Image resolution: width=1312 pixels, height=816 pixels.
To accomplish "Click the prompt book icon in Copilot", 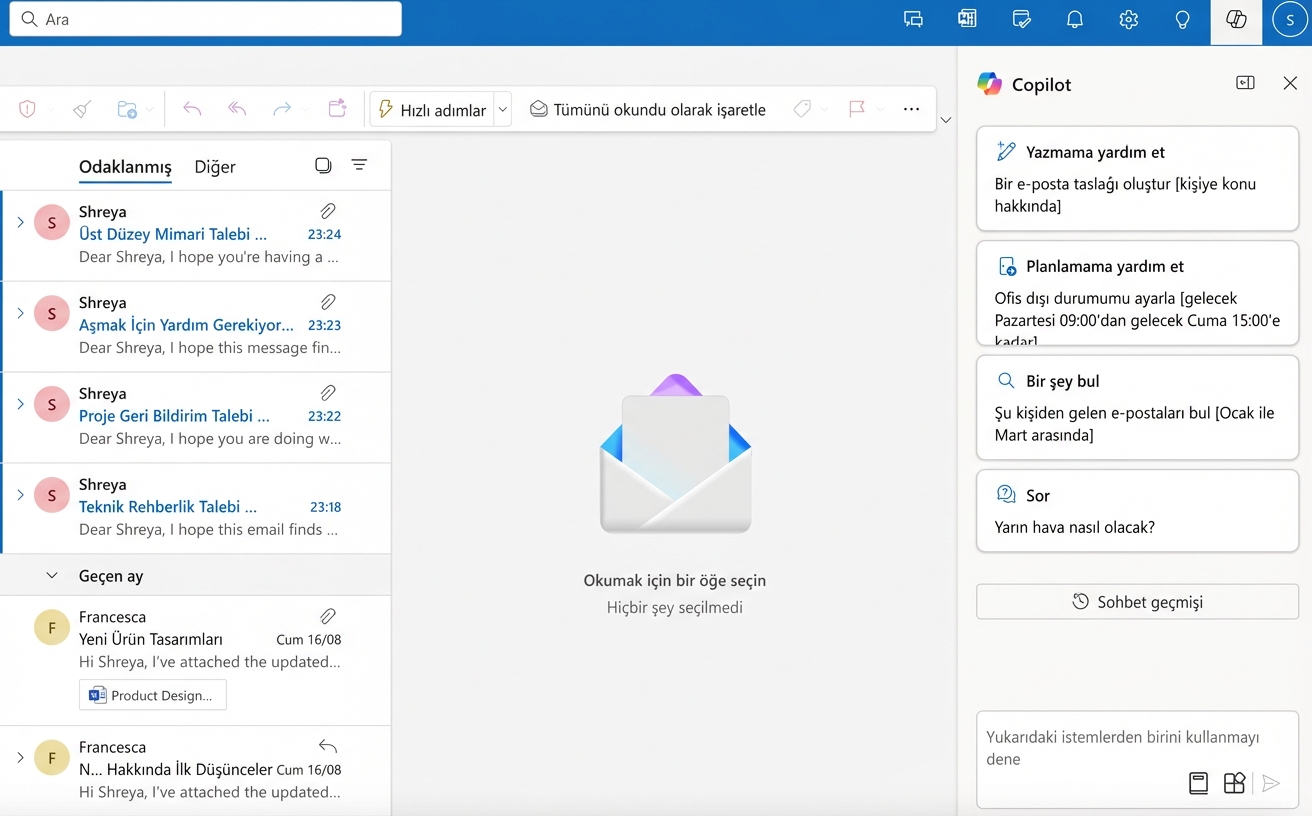I will pyautogui.click(x=1198, y=783).
